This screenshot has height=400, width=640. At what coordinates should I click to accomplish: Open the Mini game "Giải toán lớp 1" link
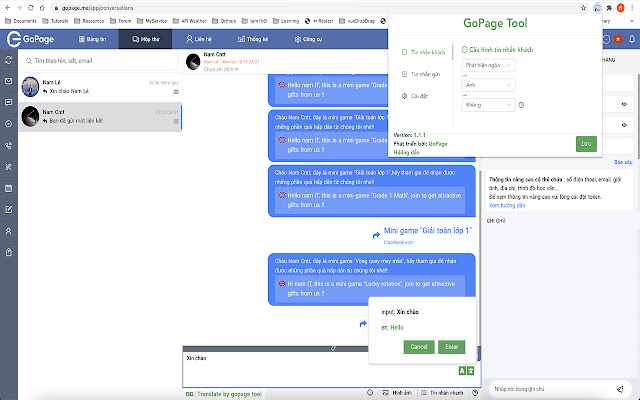pos(428,231)
